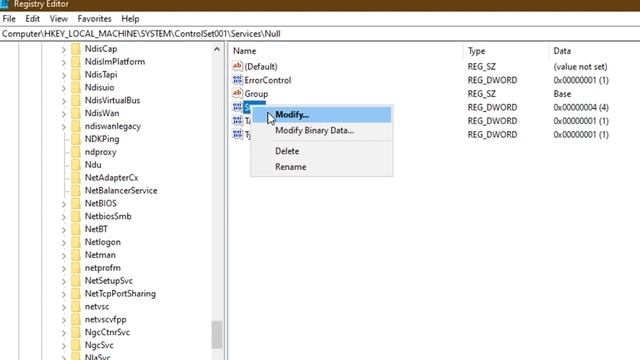Expand the NgcSvc tree node
This screenshot has width=640, height=360.
coord(64,346)
